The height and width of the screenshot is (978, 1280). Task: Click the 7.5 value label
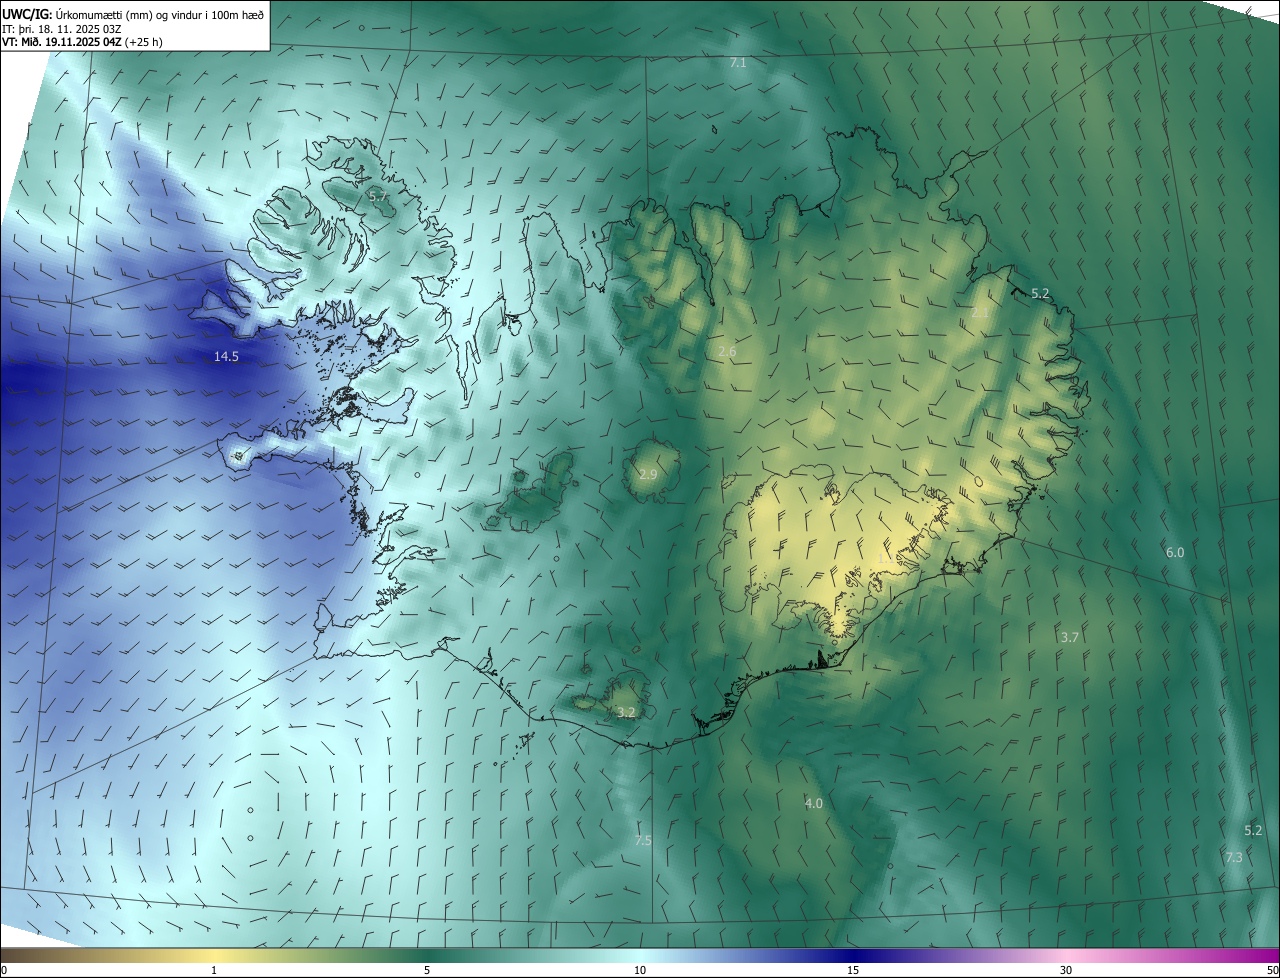pos(643,840)
